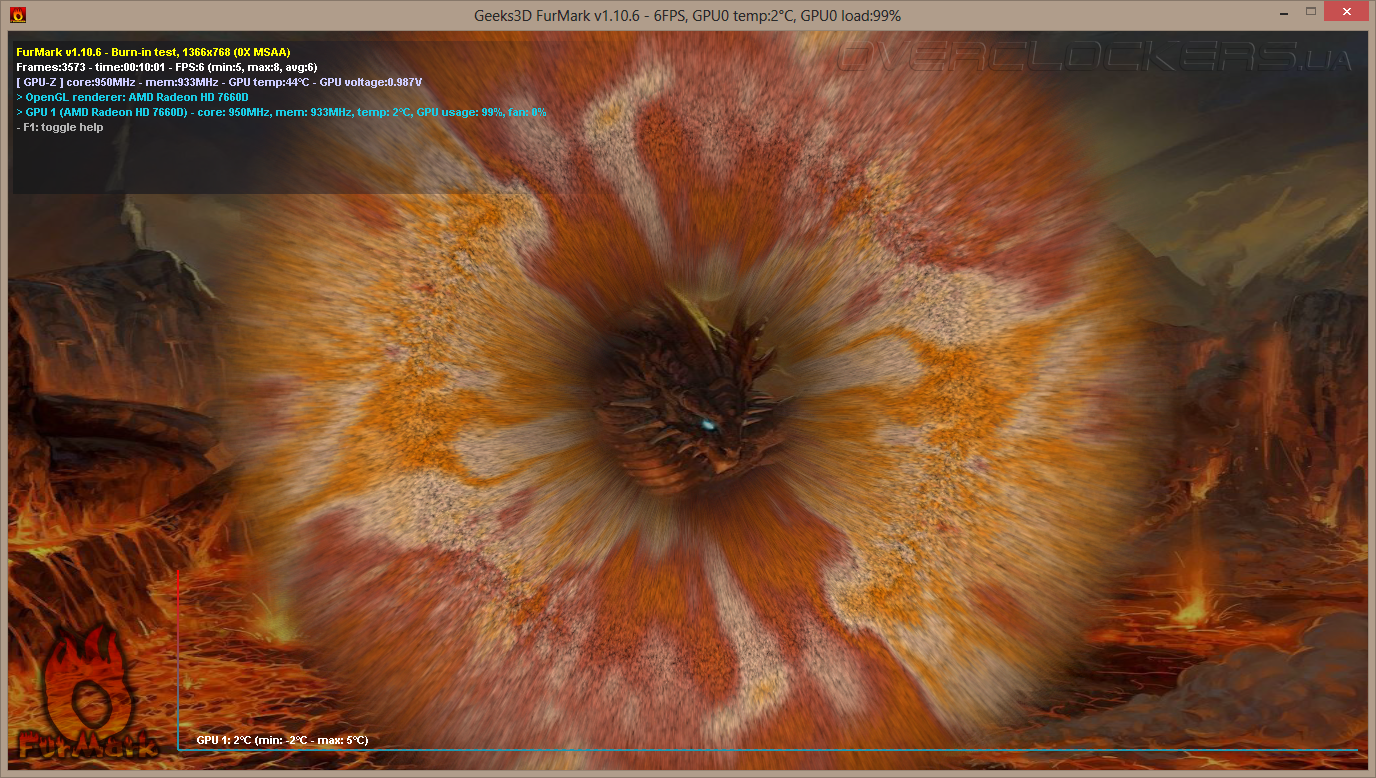Minimize the FurMark window
Image resolution: width=1376 pixels, height=778 pixels.
1283,14
